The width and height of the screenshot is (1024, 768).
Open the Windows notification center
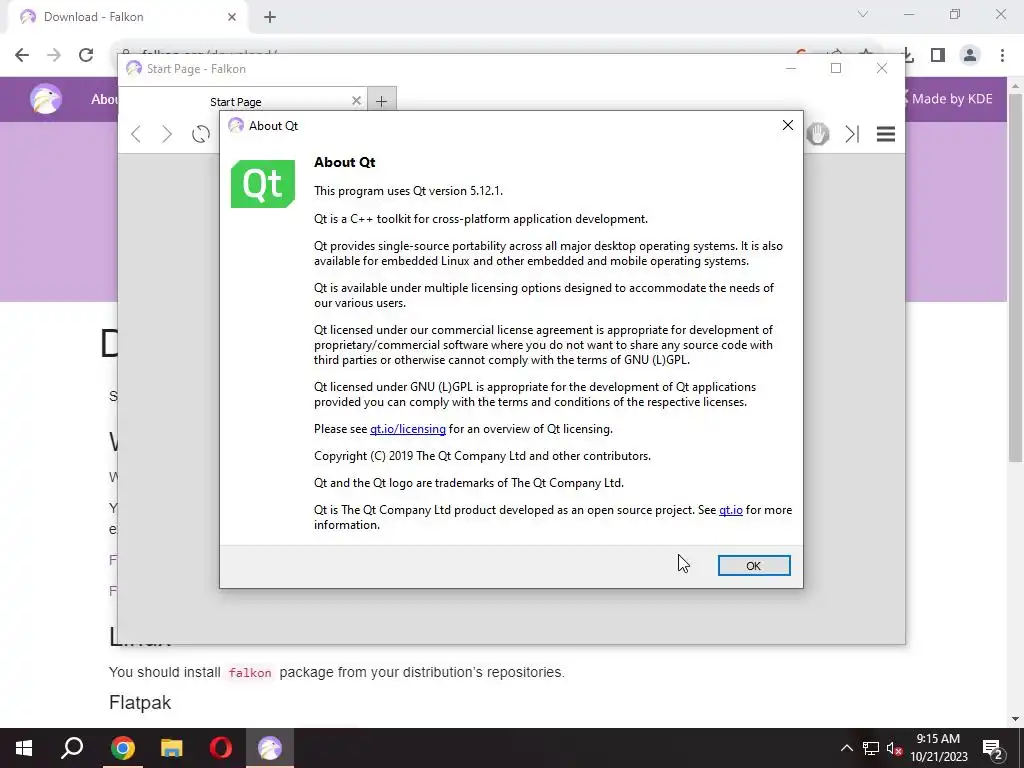tap(993, 748)
